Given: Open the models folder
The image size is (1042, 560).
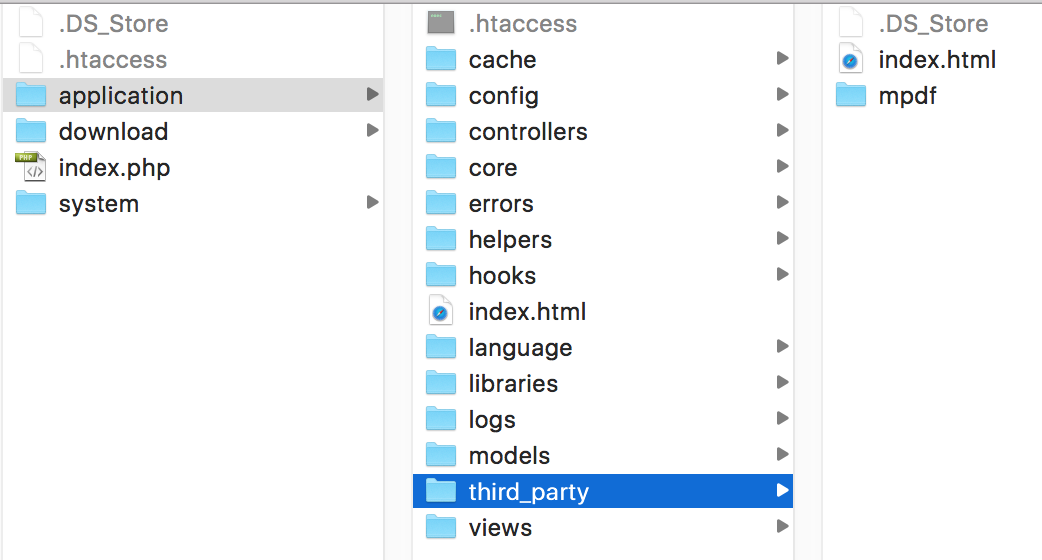Looking at the screenshot, I should tap(509, 456).
